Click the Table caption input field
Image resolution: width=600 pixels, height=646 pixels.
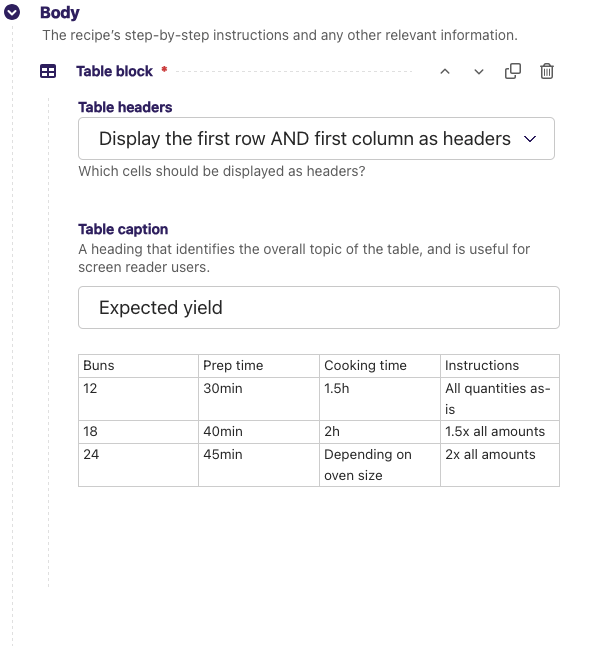point(318,308)
